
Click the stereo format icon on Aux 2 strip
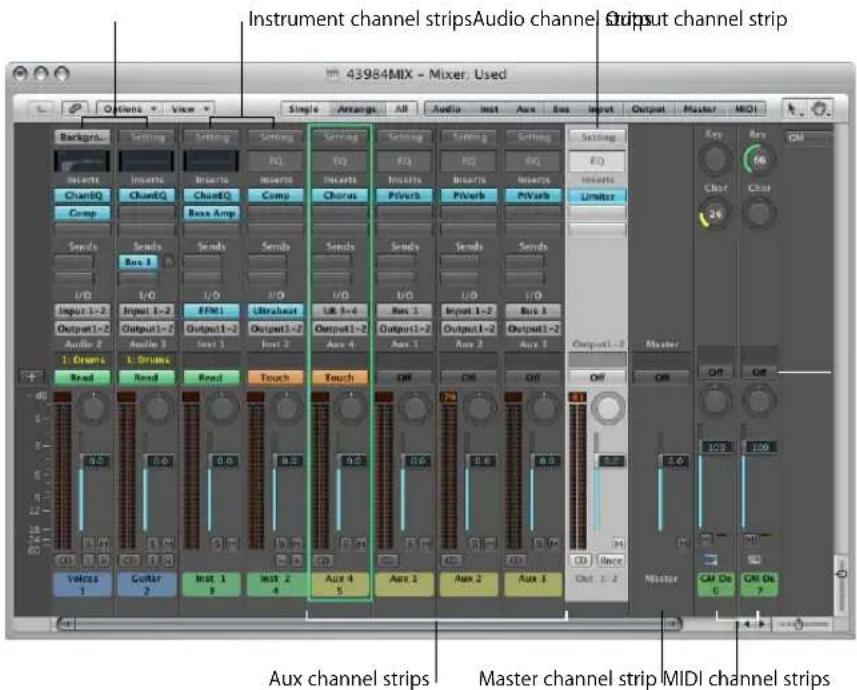(x=451, y=560)
